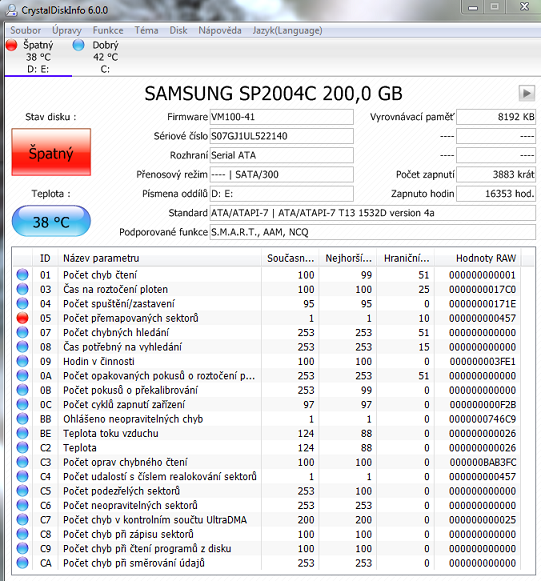Viewport: 541px width, 581px height.
Task: Open the Funkce menu
Action: coord(108,30)
